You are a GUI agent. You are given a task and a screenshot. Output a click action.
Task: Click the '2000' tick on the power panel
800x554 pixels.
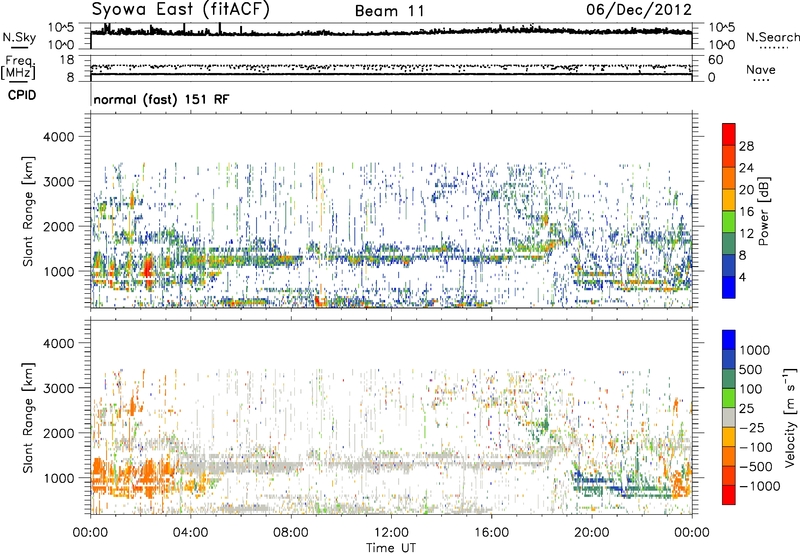coord(59,226)
